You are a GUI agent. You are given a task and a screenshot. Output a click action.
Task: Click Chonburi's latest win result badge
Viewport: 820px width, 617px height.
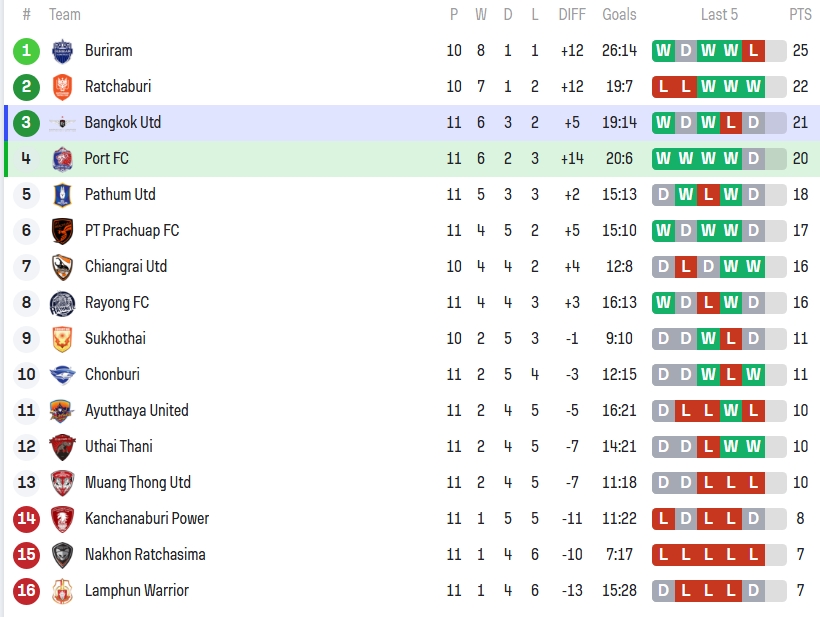754,375
